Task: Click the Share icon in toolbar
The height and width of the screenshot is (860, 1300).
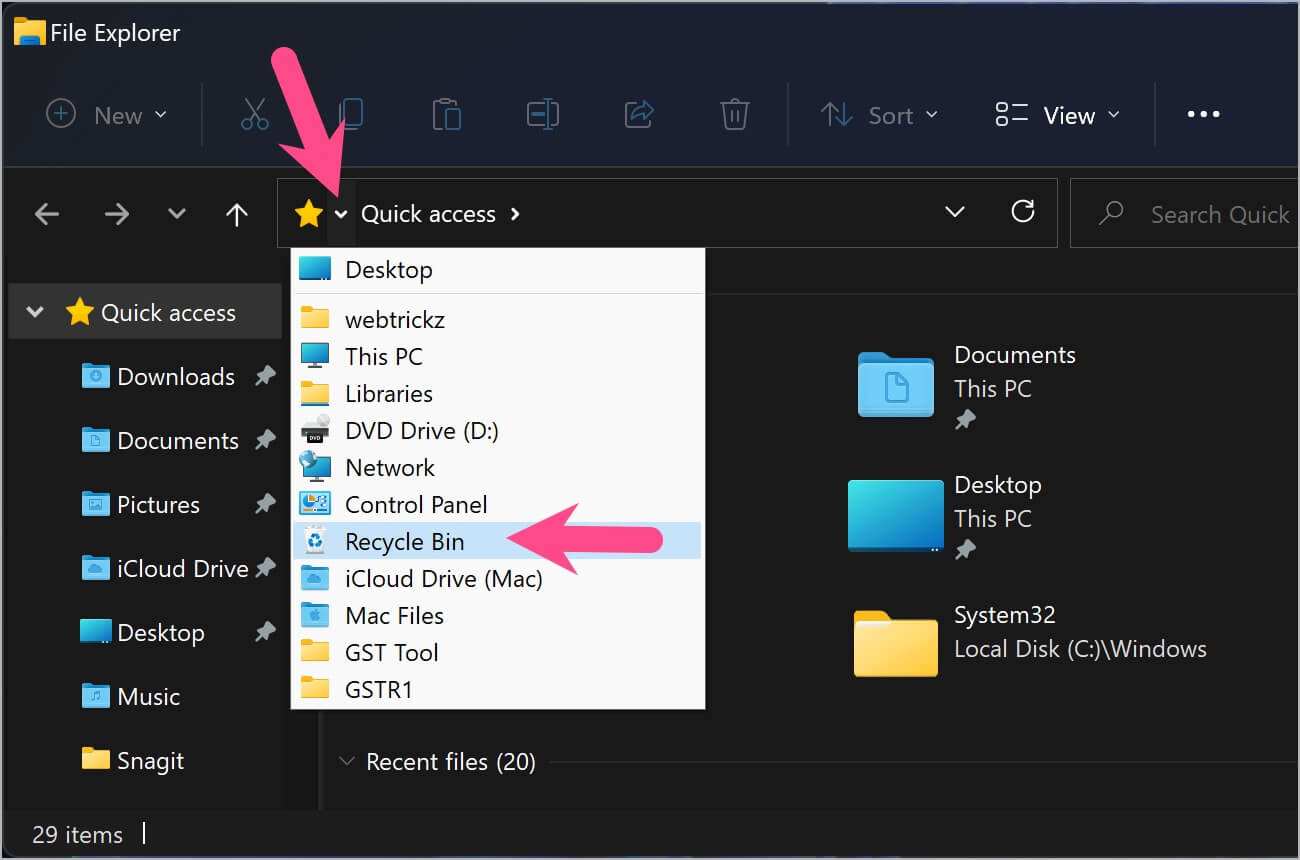Action: click(639, 115)
